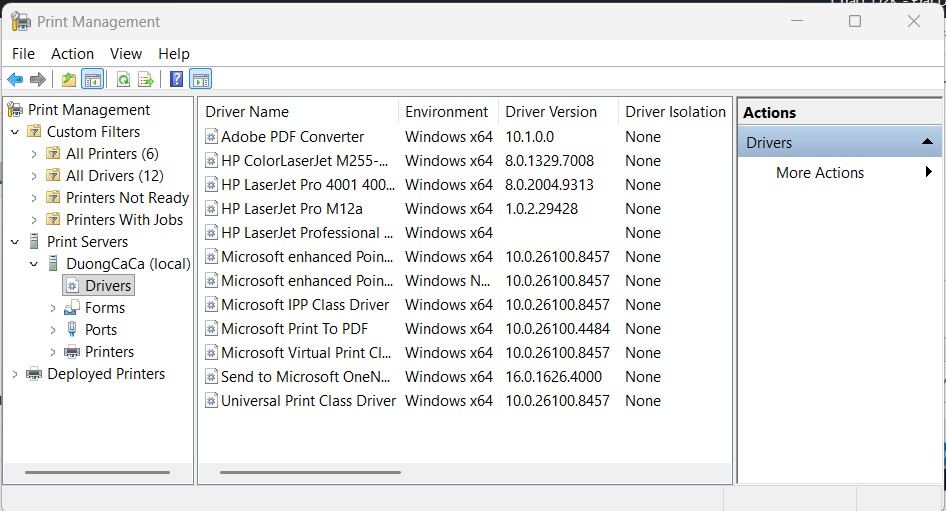Toggle the Show/Hide Console Tree icon
Screen dimensions: 946x511
coord(92,79)
